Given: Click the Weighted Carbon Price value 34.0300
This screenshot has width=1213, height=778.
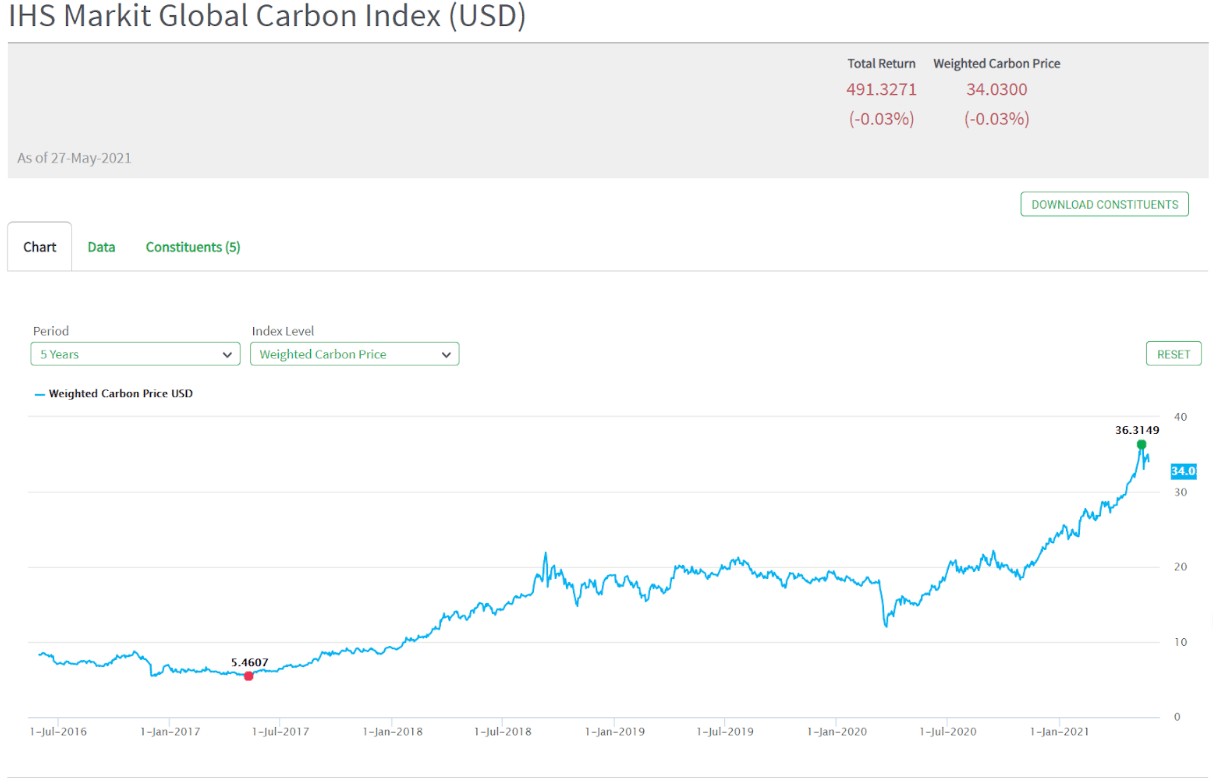Looking at the screenshot, I should tap(996, 89).
